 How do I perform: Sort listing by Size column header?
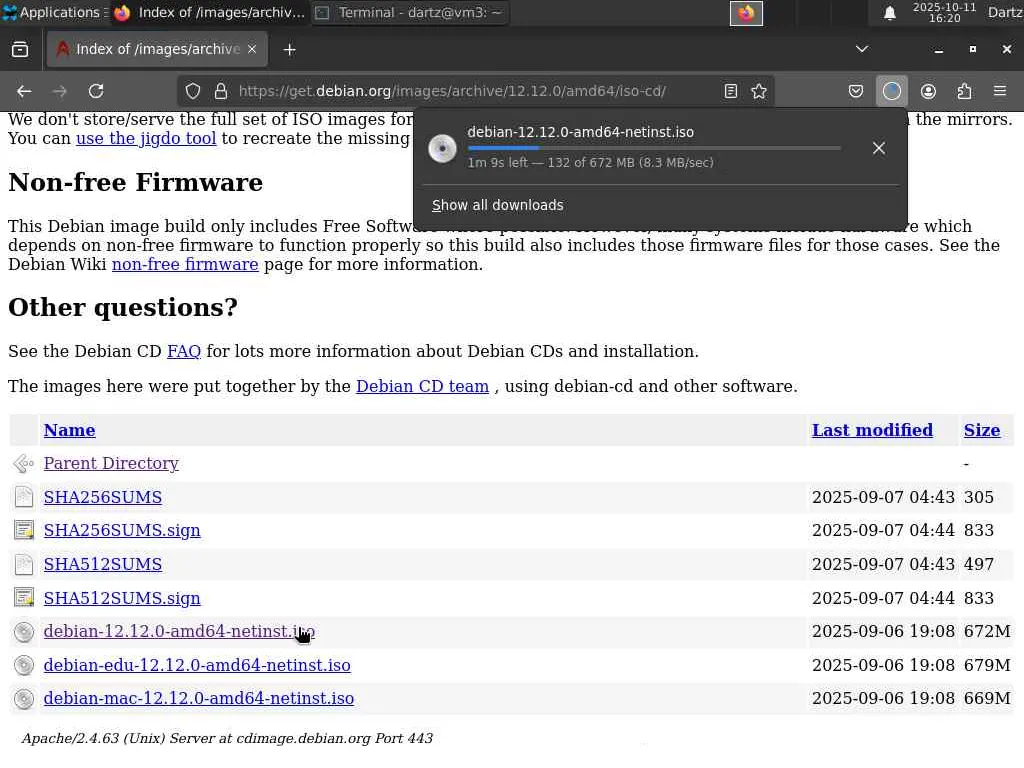point(981,430)
